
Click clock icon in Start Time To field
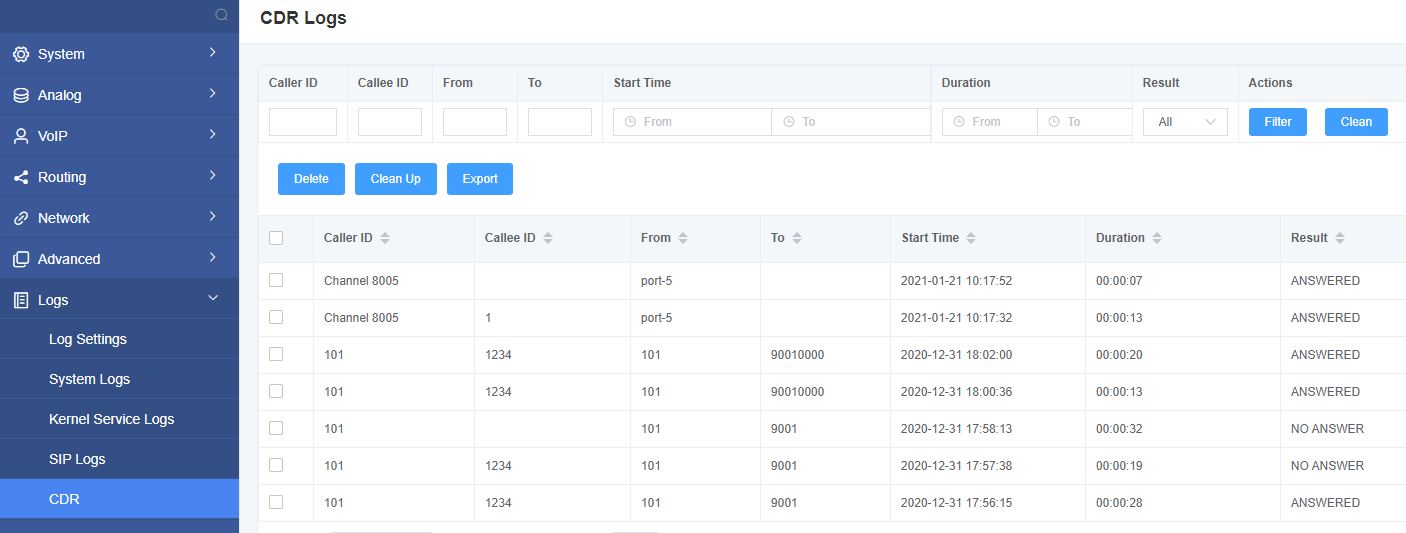pos(789,122)
